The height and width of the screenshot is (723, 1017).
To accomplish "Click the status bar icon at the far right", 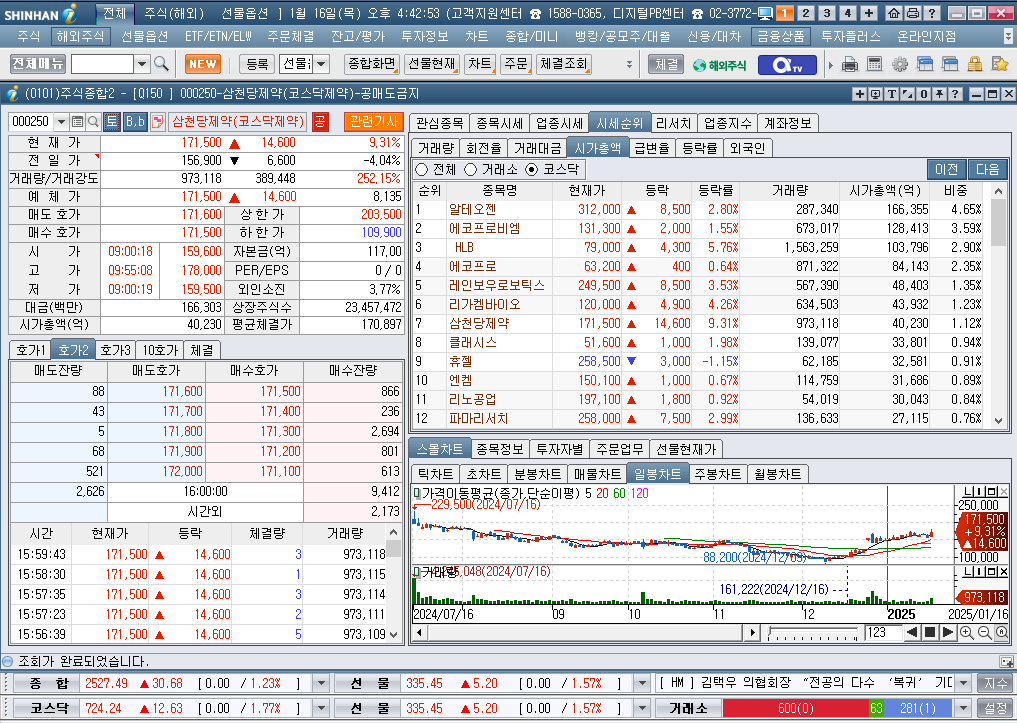I will 1006,661.
